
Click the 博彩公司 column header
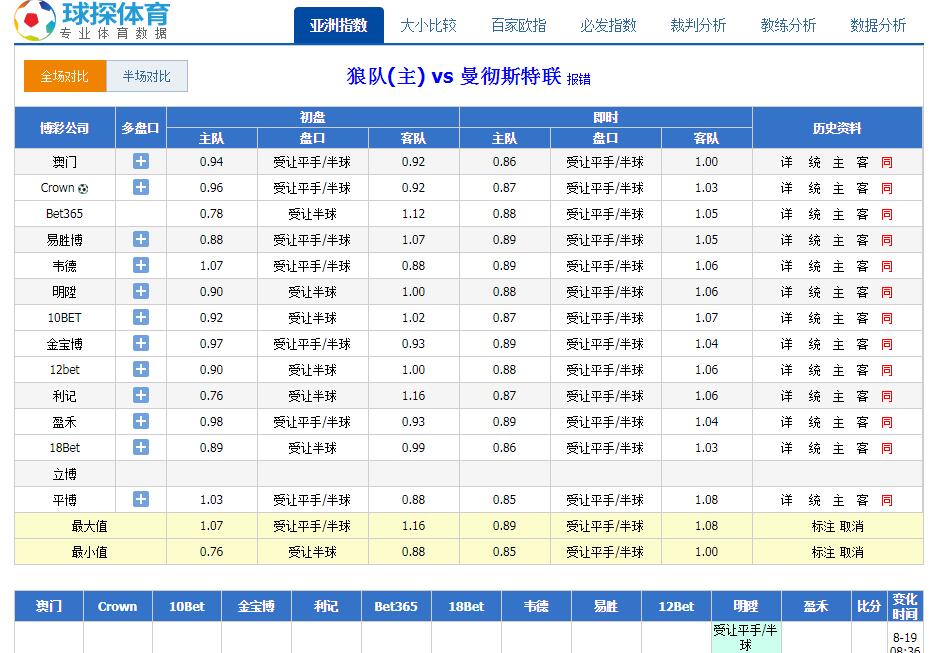pyautogui.click(x=64, y=128)
